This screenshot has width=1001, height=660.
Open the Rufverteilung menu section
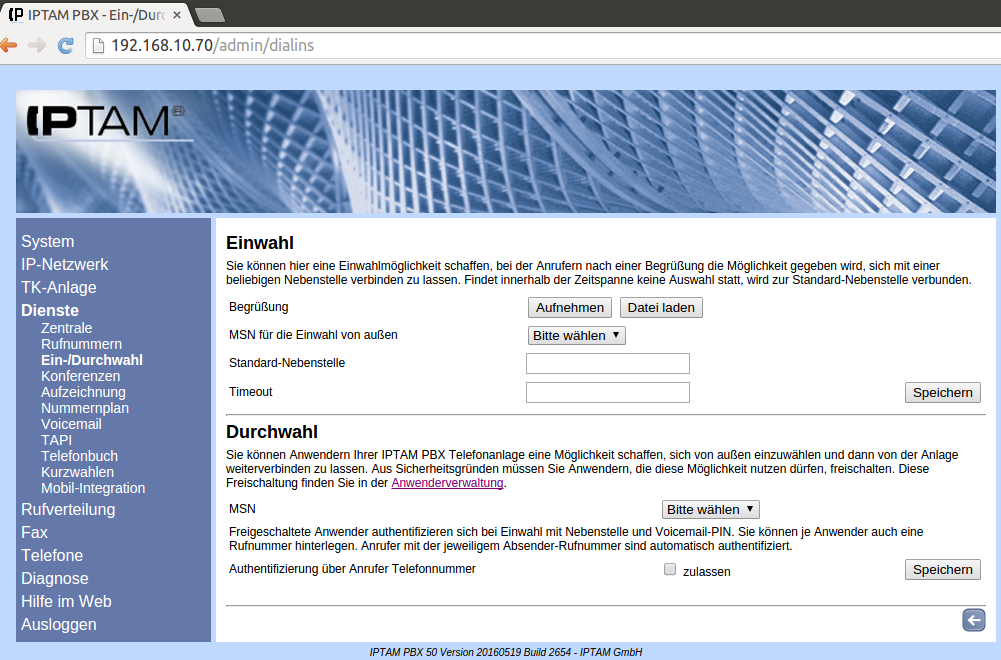68,509
